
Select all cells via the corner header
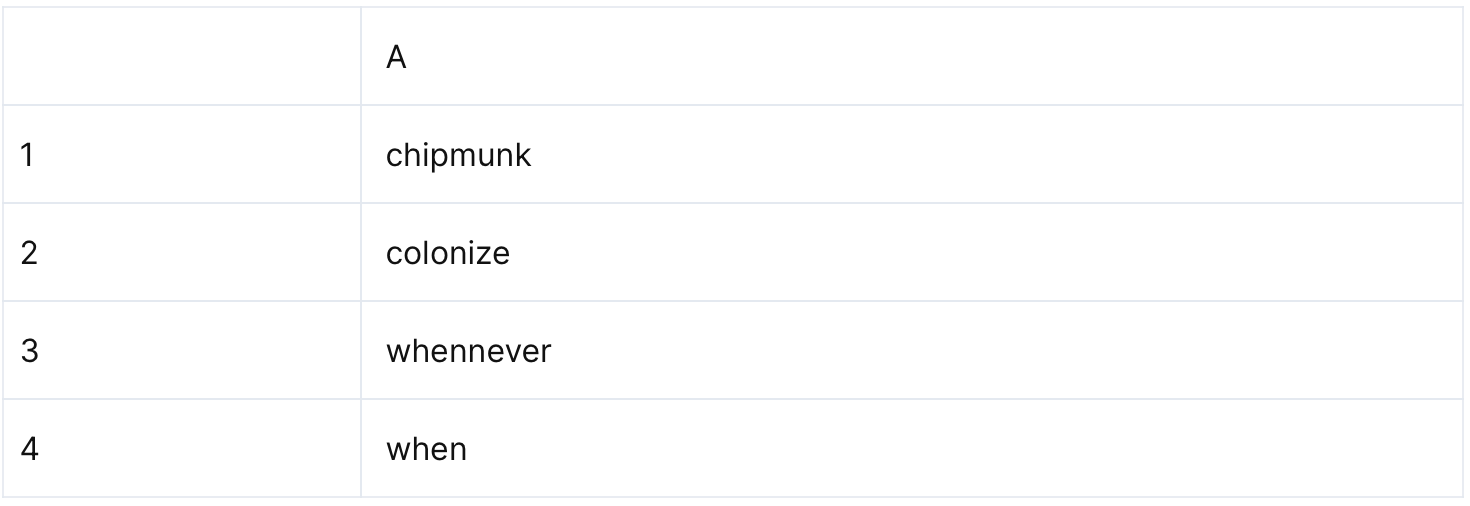[181, 57]
